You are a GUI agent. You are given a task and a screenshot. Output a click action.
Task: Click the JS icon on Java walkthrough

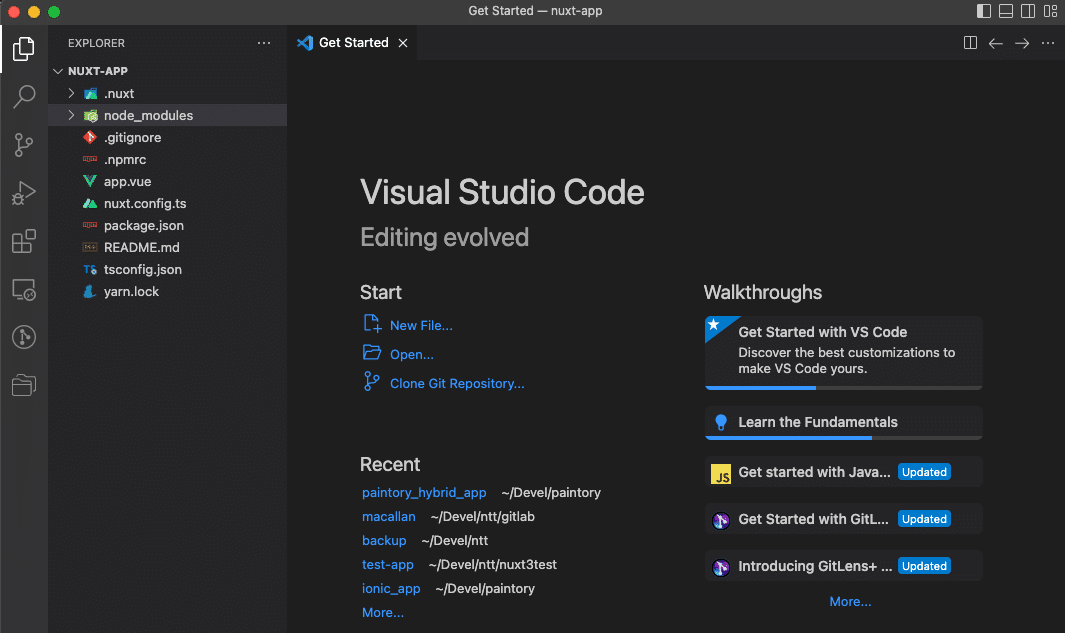point(721,473)
